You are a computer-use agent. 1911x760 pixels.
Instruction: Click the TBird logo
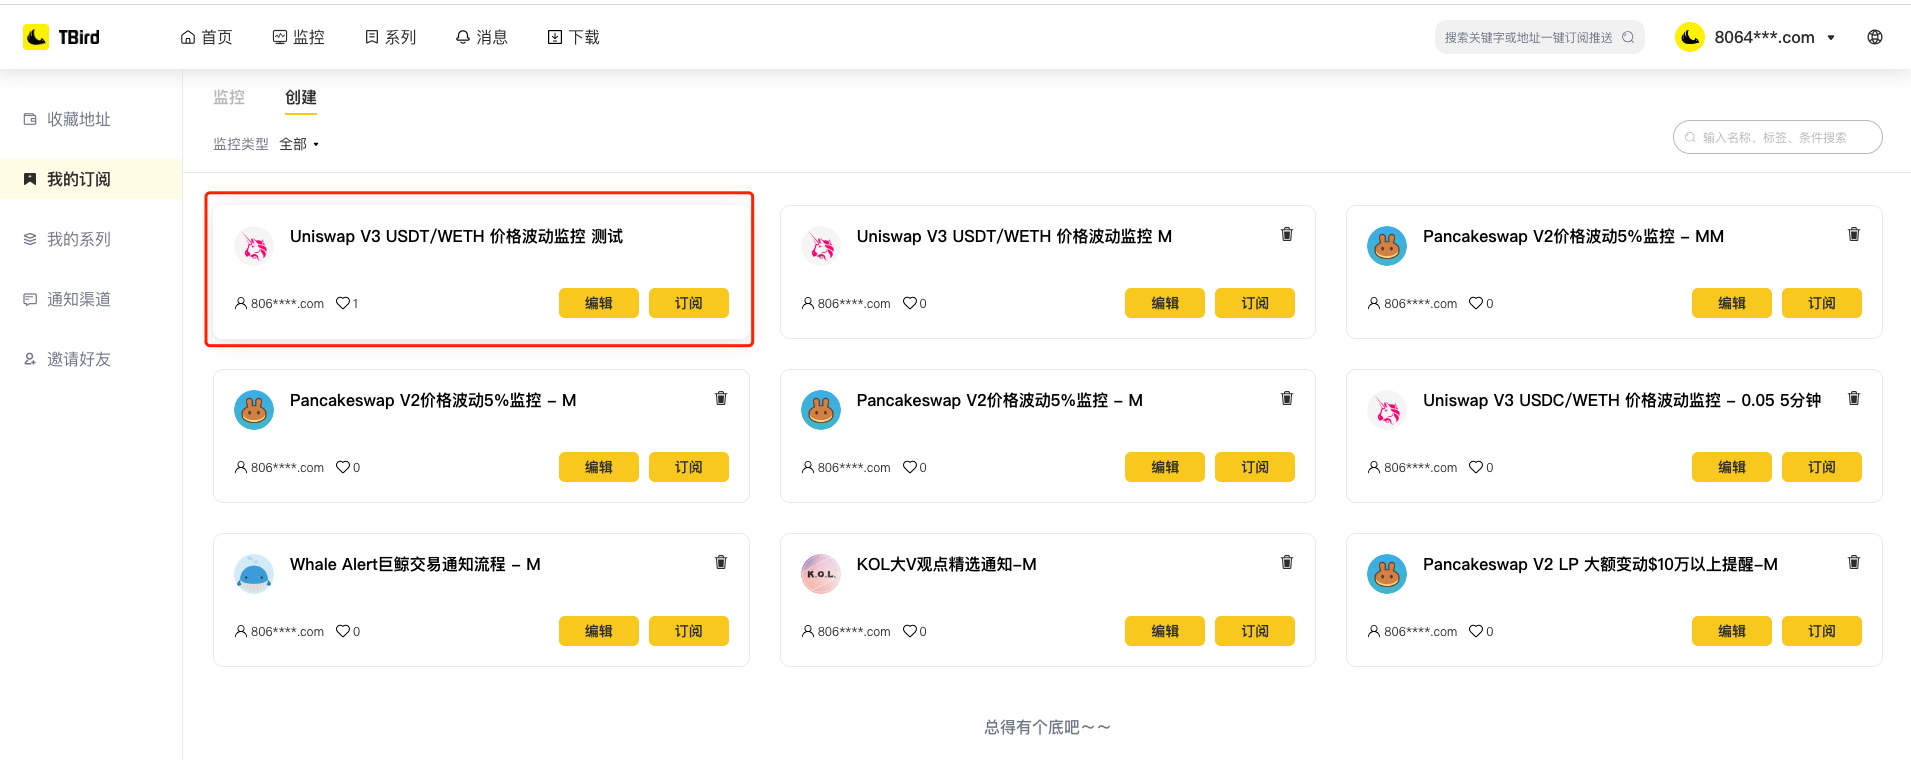coord(62,37)
